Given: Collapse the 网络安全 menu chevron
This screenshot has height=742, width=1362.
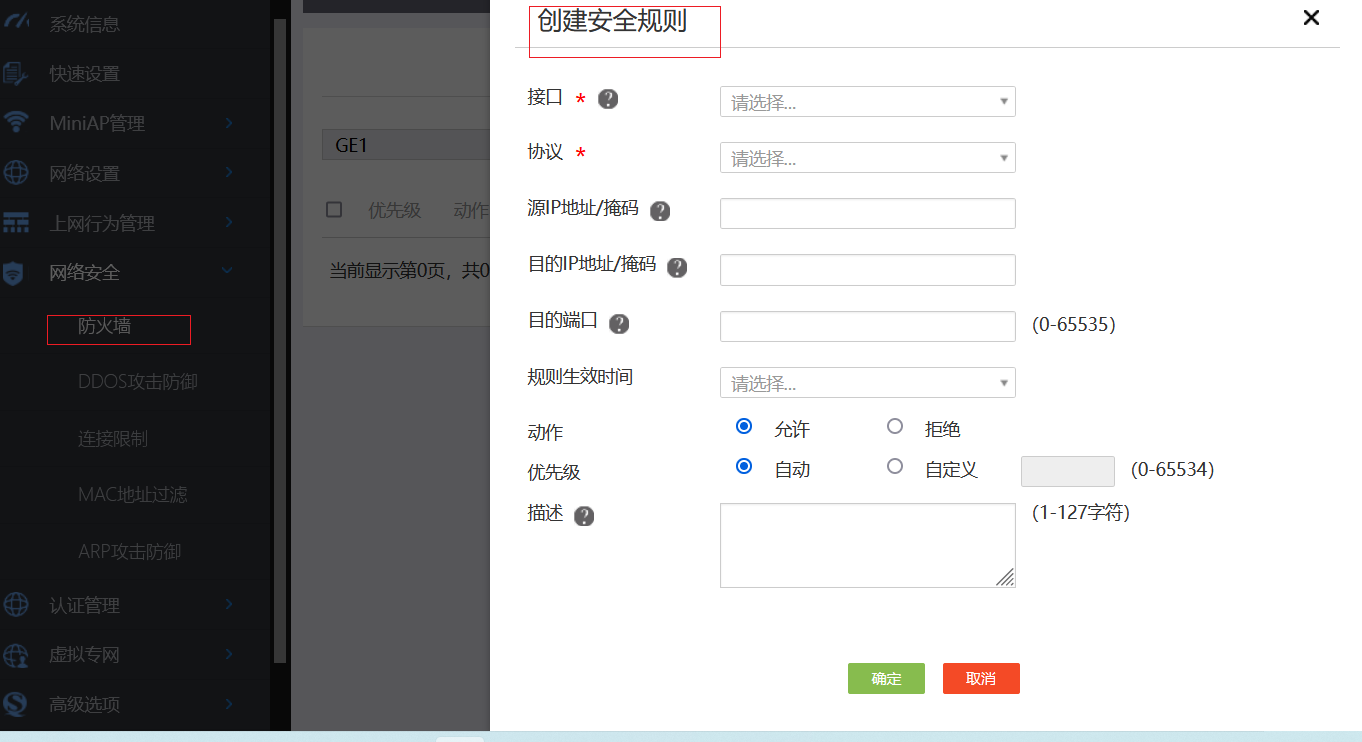Looking at the screenshot, I should point(228,271).
